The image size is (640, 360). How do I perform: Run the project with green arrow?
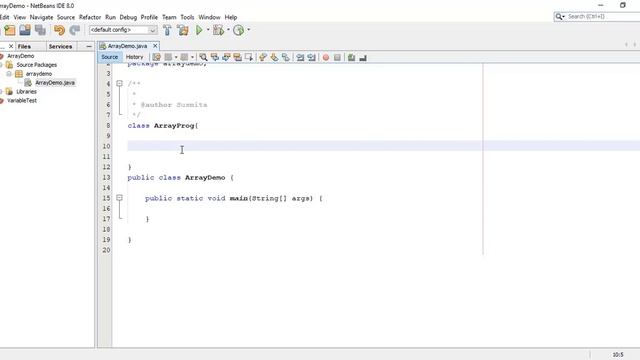tap(199, 30)
